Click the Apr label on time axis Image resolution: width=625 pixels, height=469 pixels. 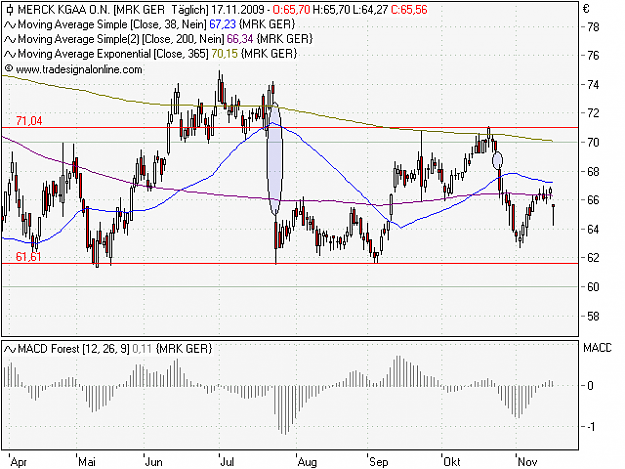point(19,462)
